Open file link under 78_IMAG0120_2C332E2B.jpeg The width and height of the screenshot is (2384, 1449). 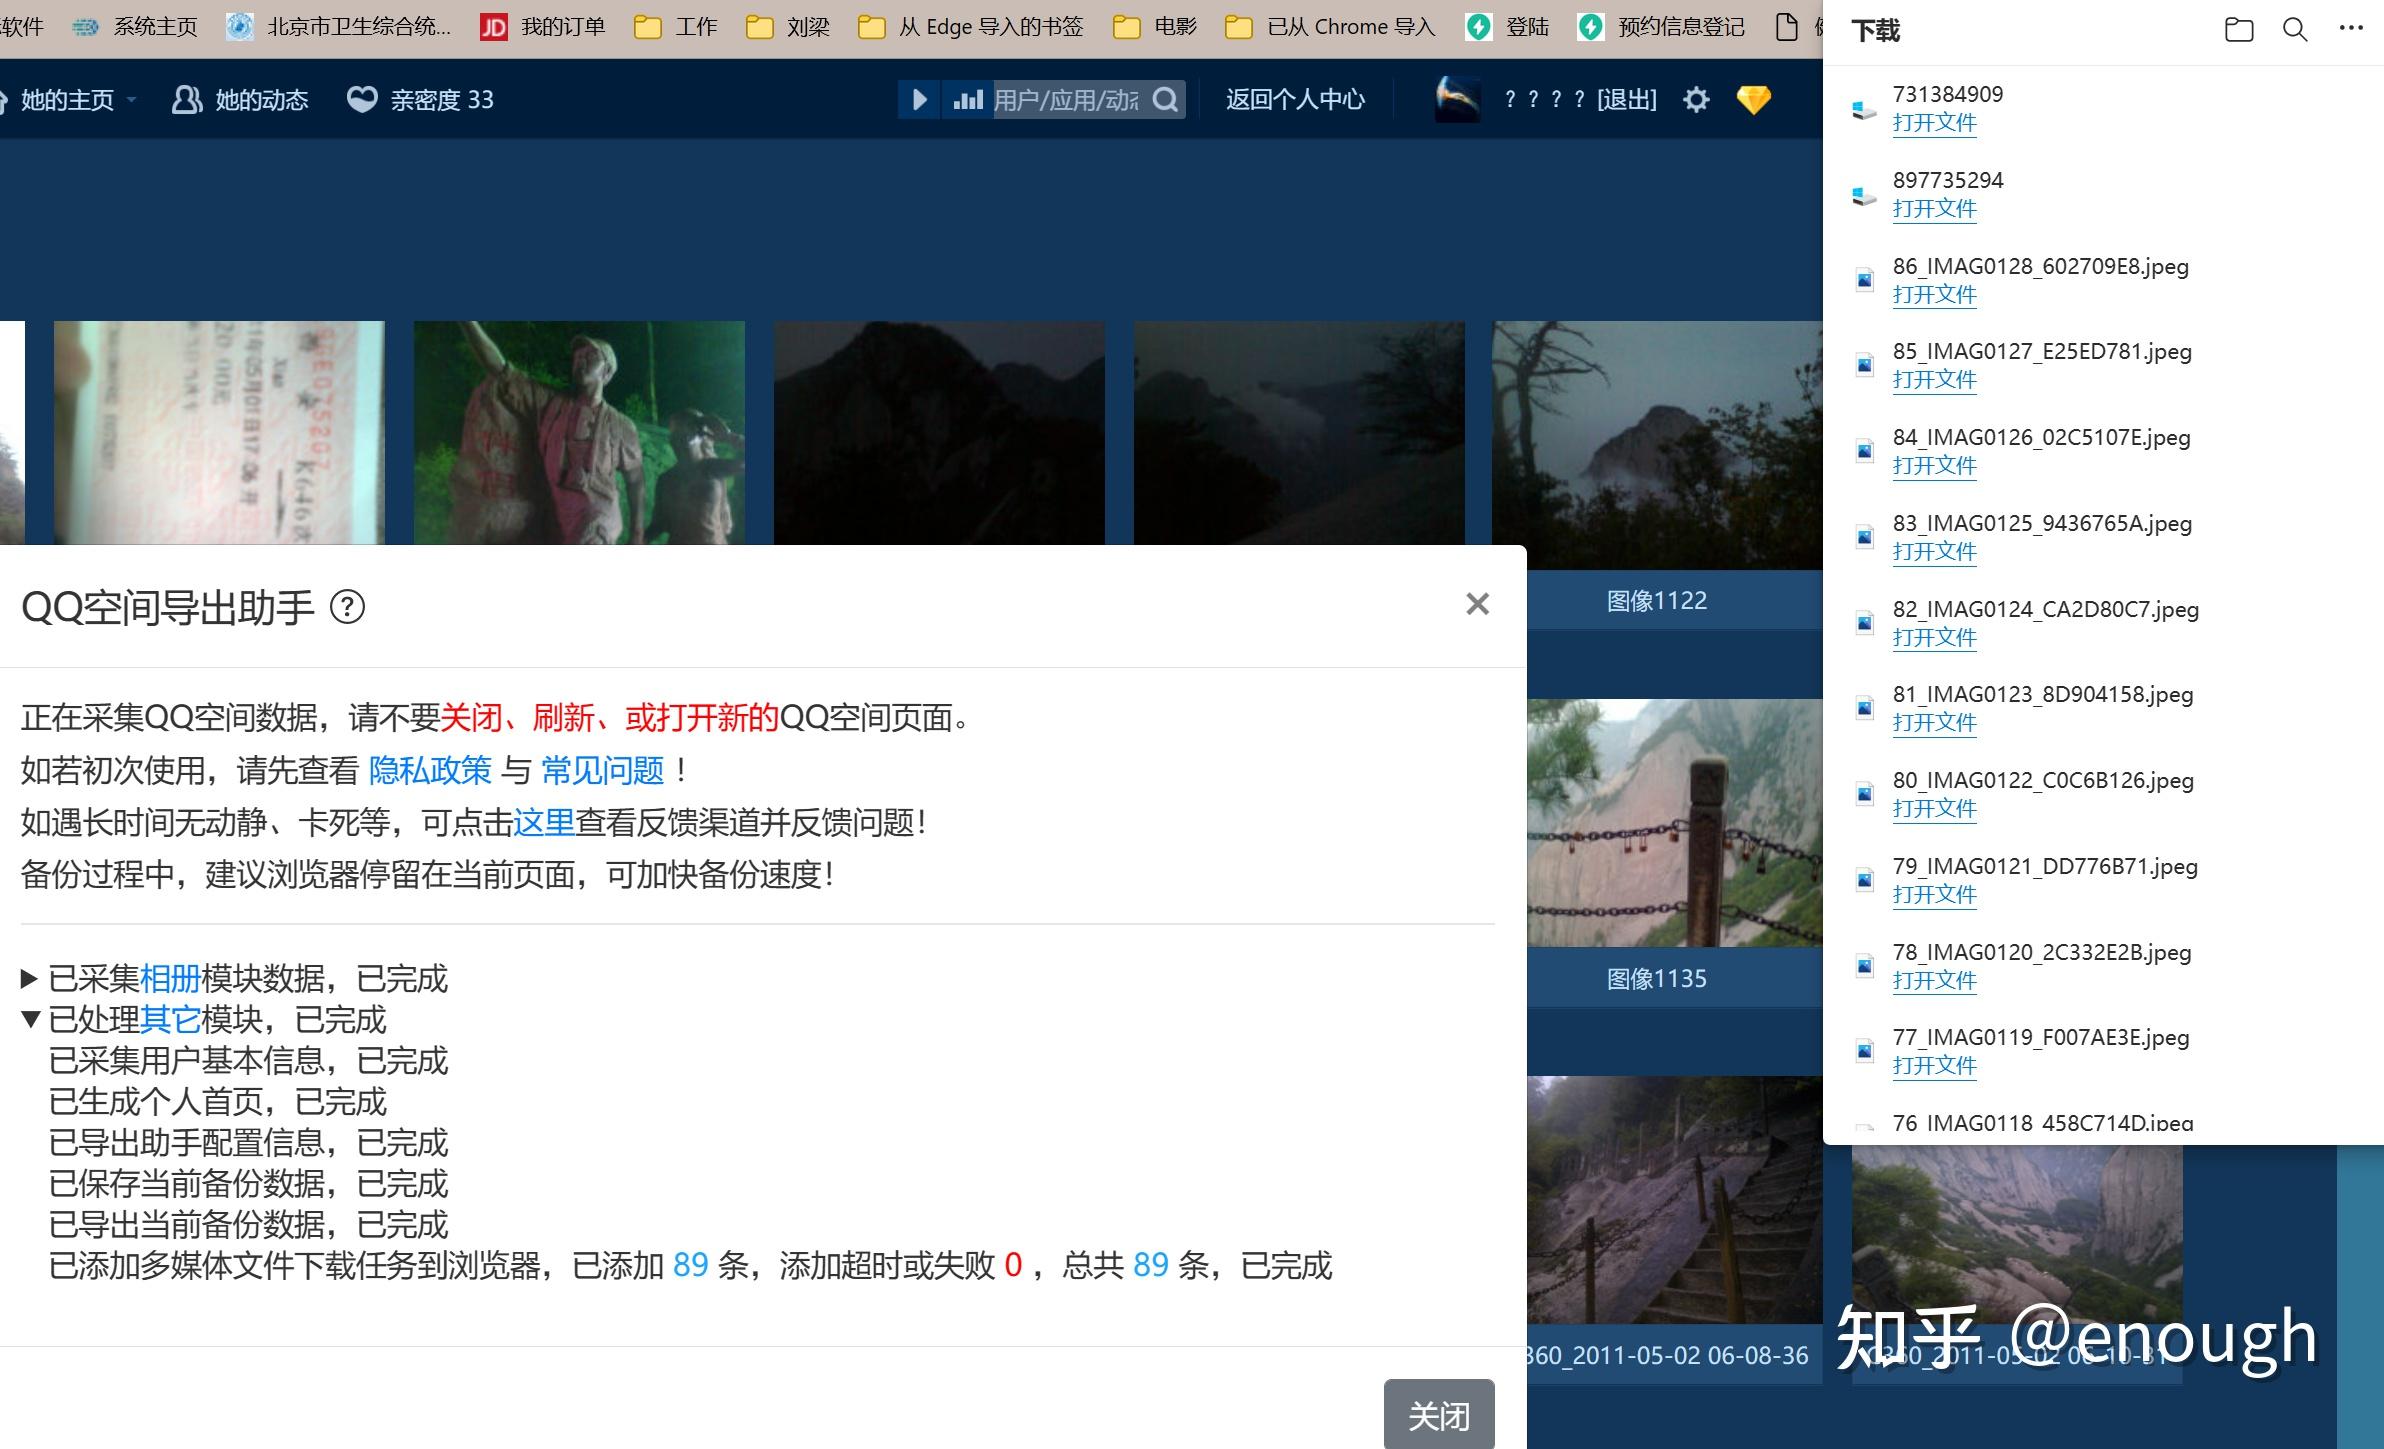pyautogui.click(x=1934, y=981)
